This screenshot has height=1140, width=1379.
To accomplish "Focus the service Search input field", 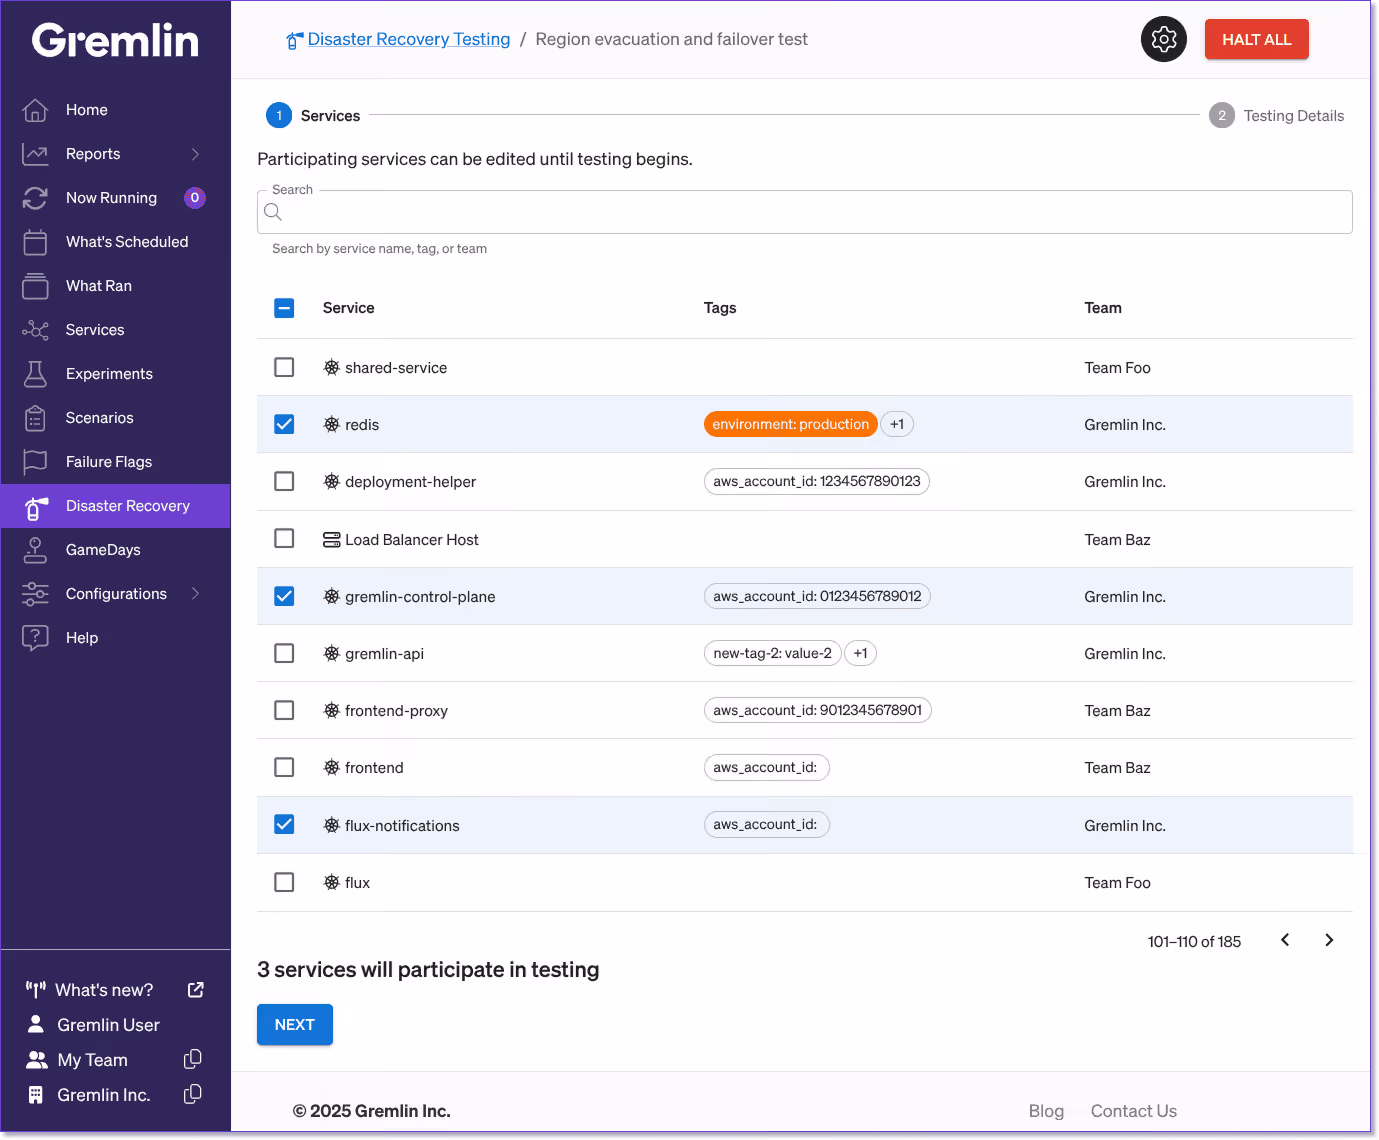I will [x=805, y=212].
